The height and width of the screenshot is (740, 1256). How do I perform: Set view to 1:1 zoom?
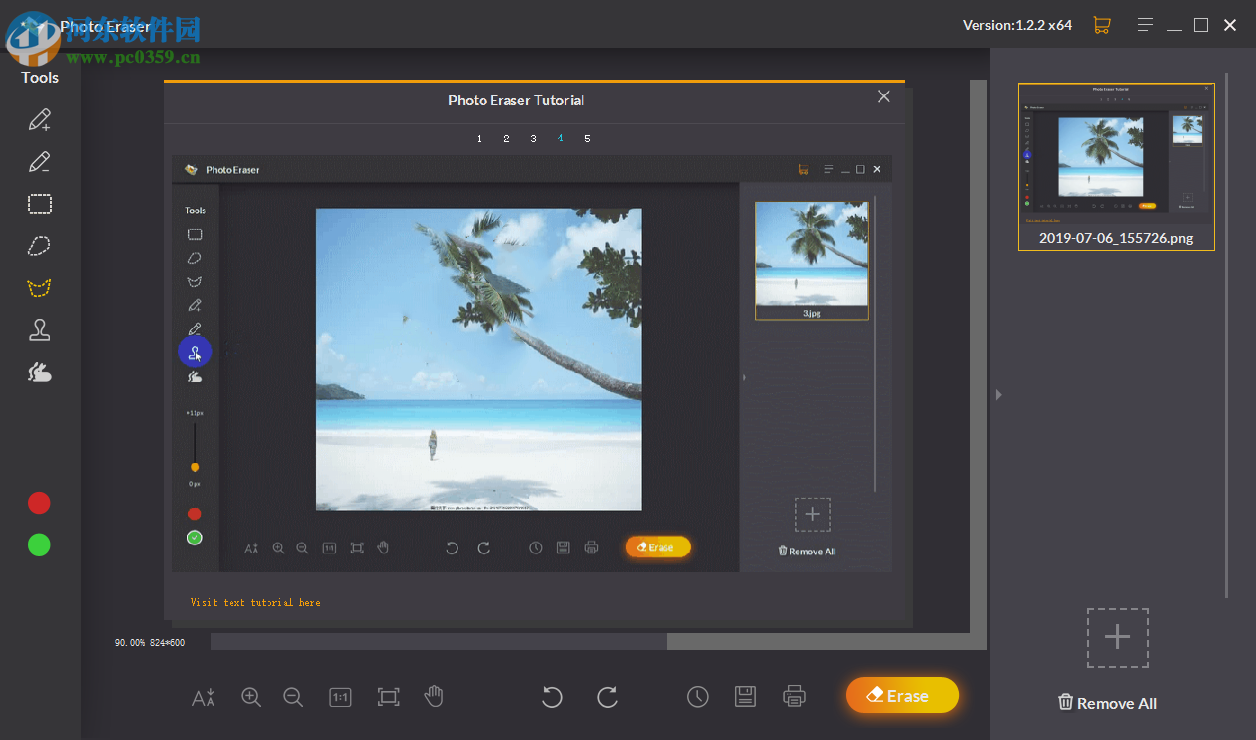tap(340, 697)
